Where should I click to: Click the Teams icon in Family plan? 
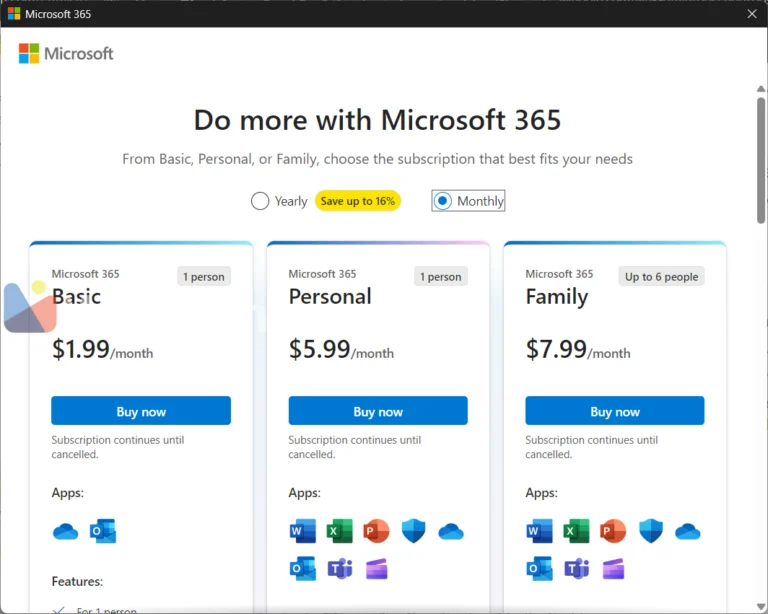pos(576,568)
